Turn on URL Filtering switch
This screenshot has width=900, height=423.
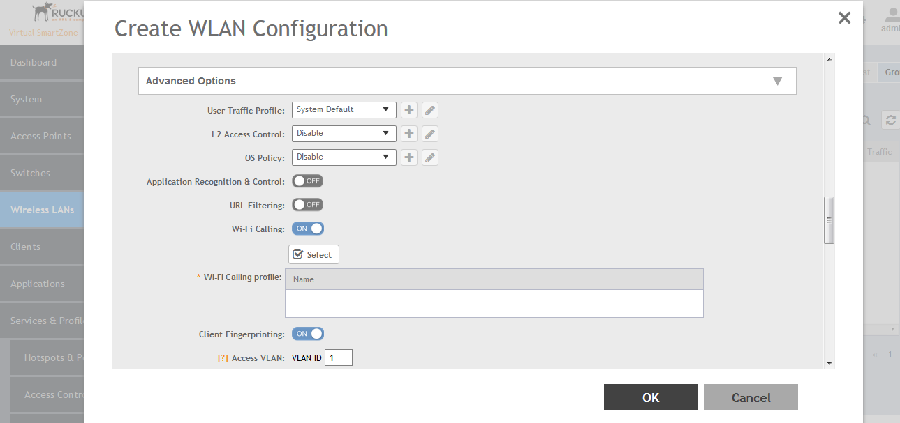point(307,205)
